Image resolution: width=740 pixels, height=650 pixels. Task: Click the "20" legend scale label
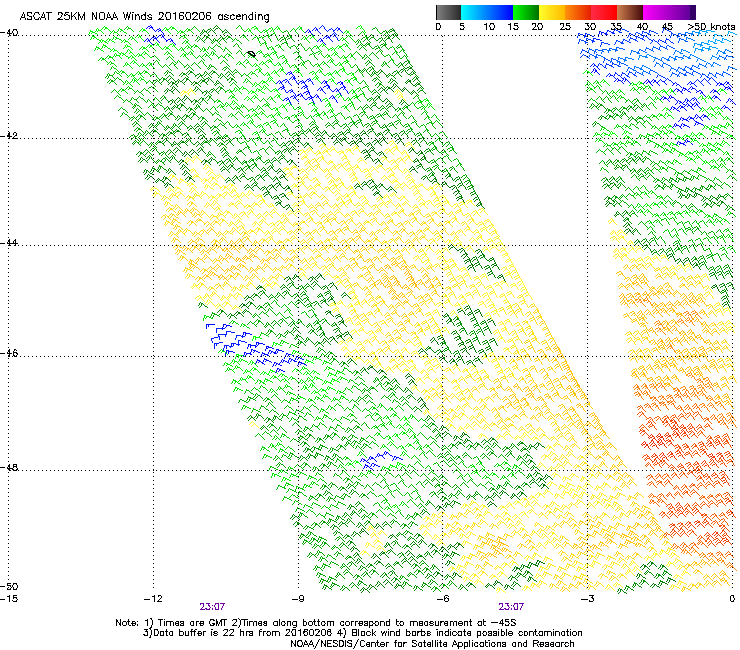[537, 27]
